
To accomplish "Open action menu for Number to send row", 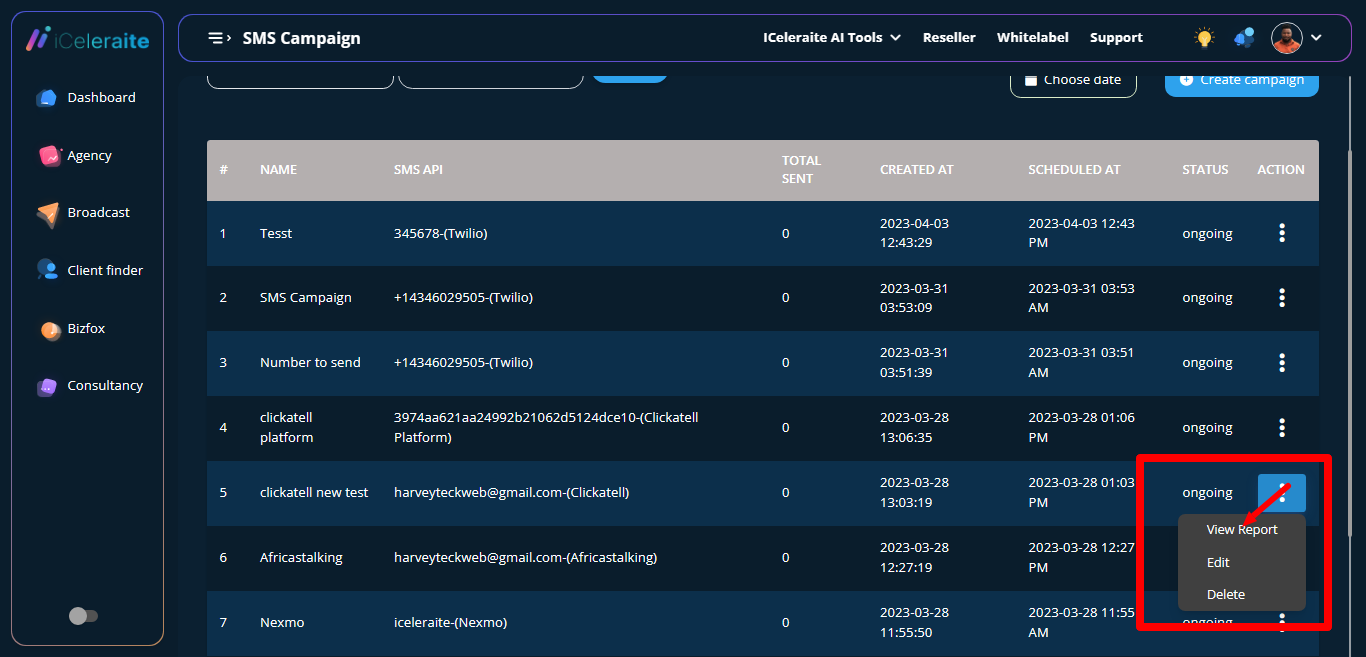I will 1282,363.
